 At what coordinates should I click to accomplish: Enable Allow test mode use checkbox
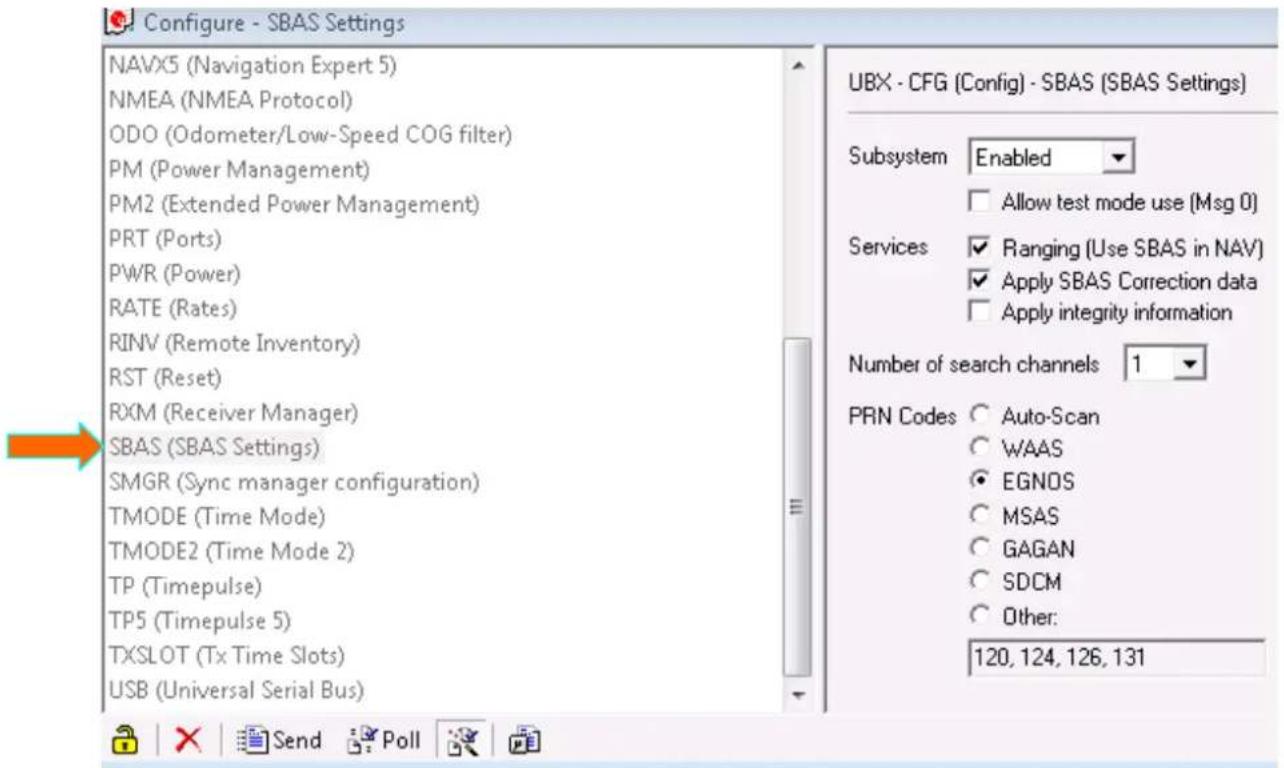pos(980,201)
